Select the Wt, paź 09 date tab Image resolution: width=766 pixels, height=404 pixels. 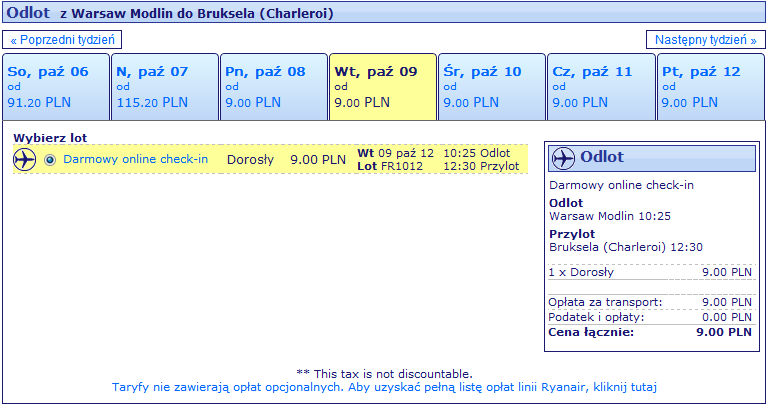coord(383,87)
